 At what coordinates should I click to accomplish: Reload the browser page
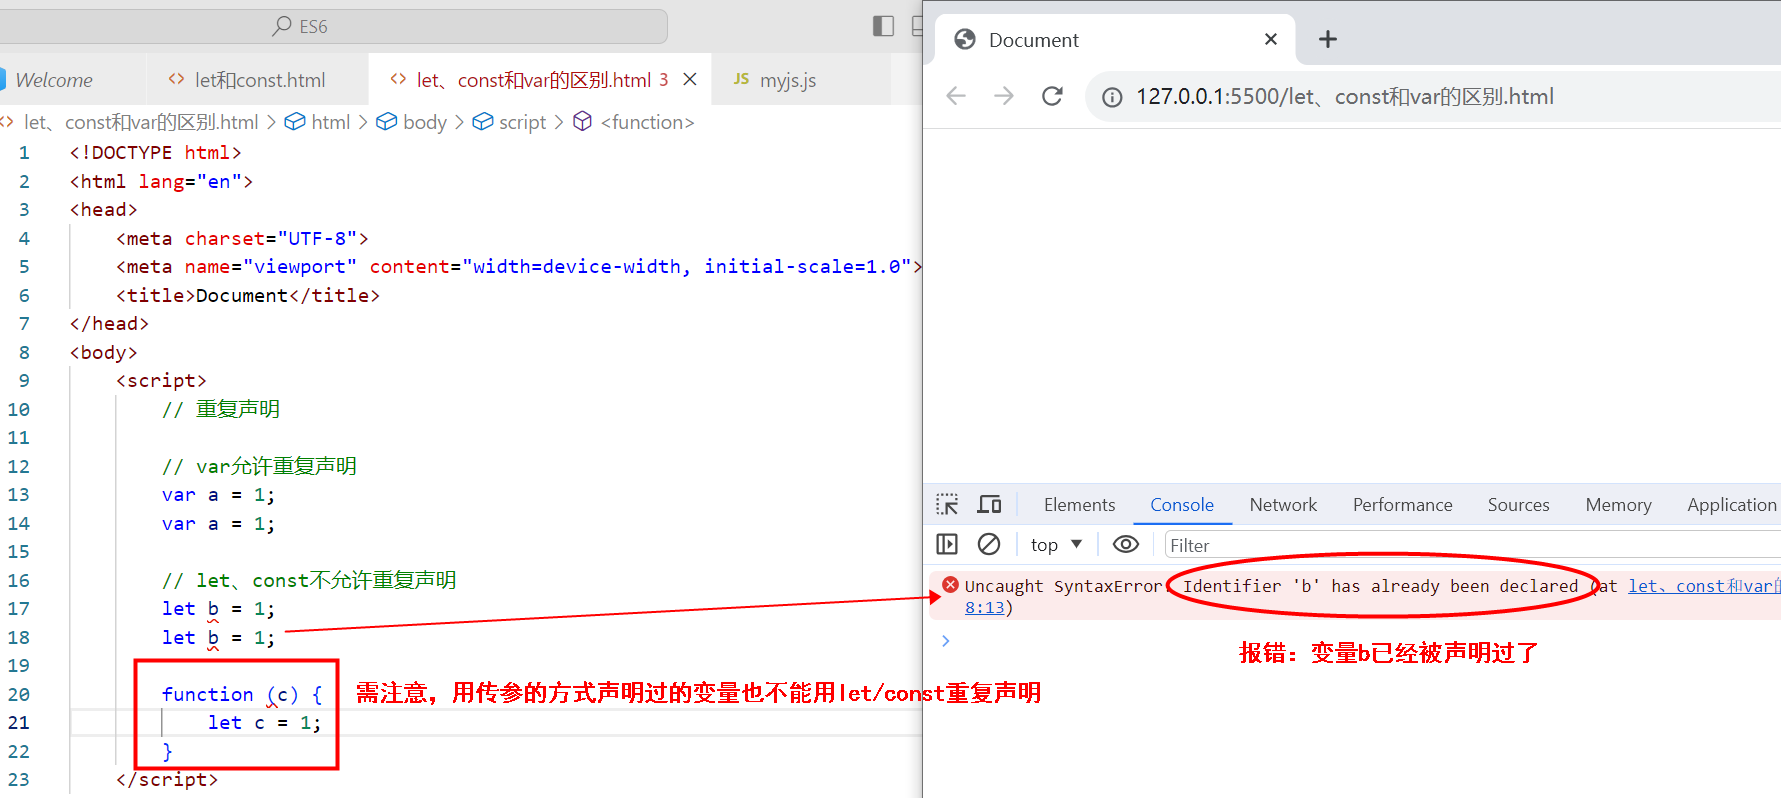[1052, 96]
